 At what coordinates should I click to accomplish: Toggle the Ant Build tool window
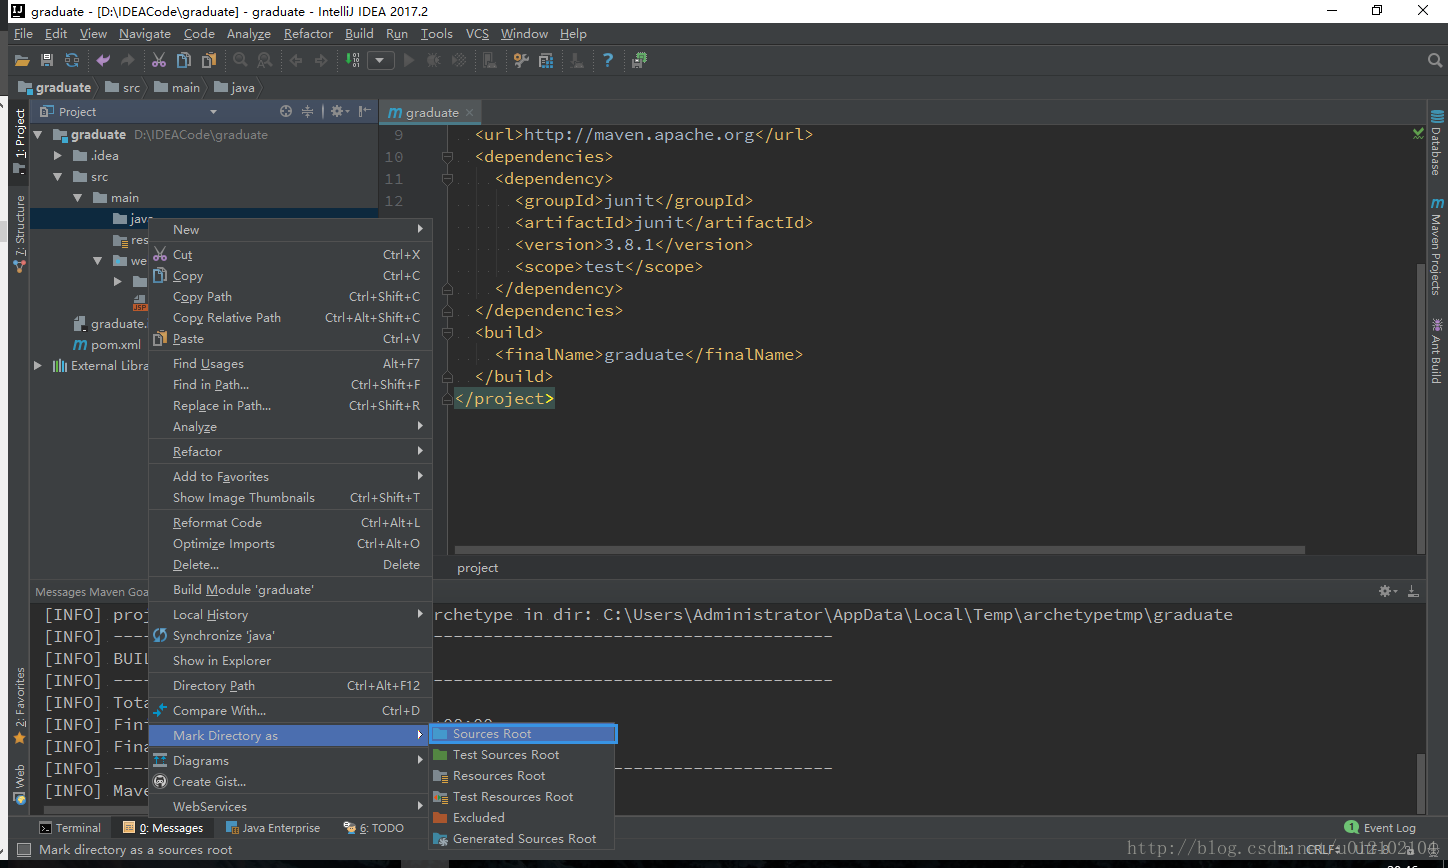[x=1436, y=350]
